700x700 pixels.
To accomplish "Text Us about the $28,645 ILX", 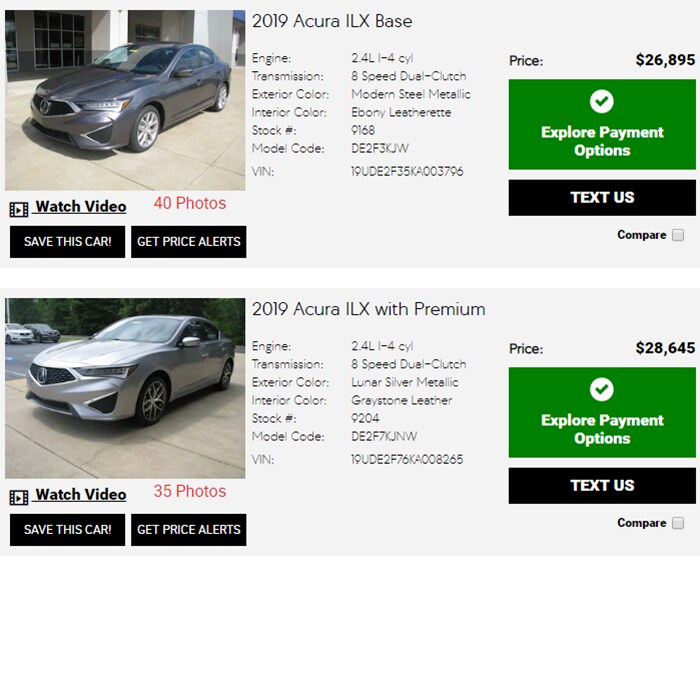I will (x=602, y=486).
